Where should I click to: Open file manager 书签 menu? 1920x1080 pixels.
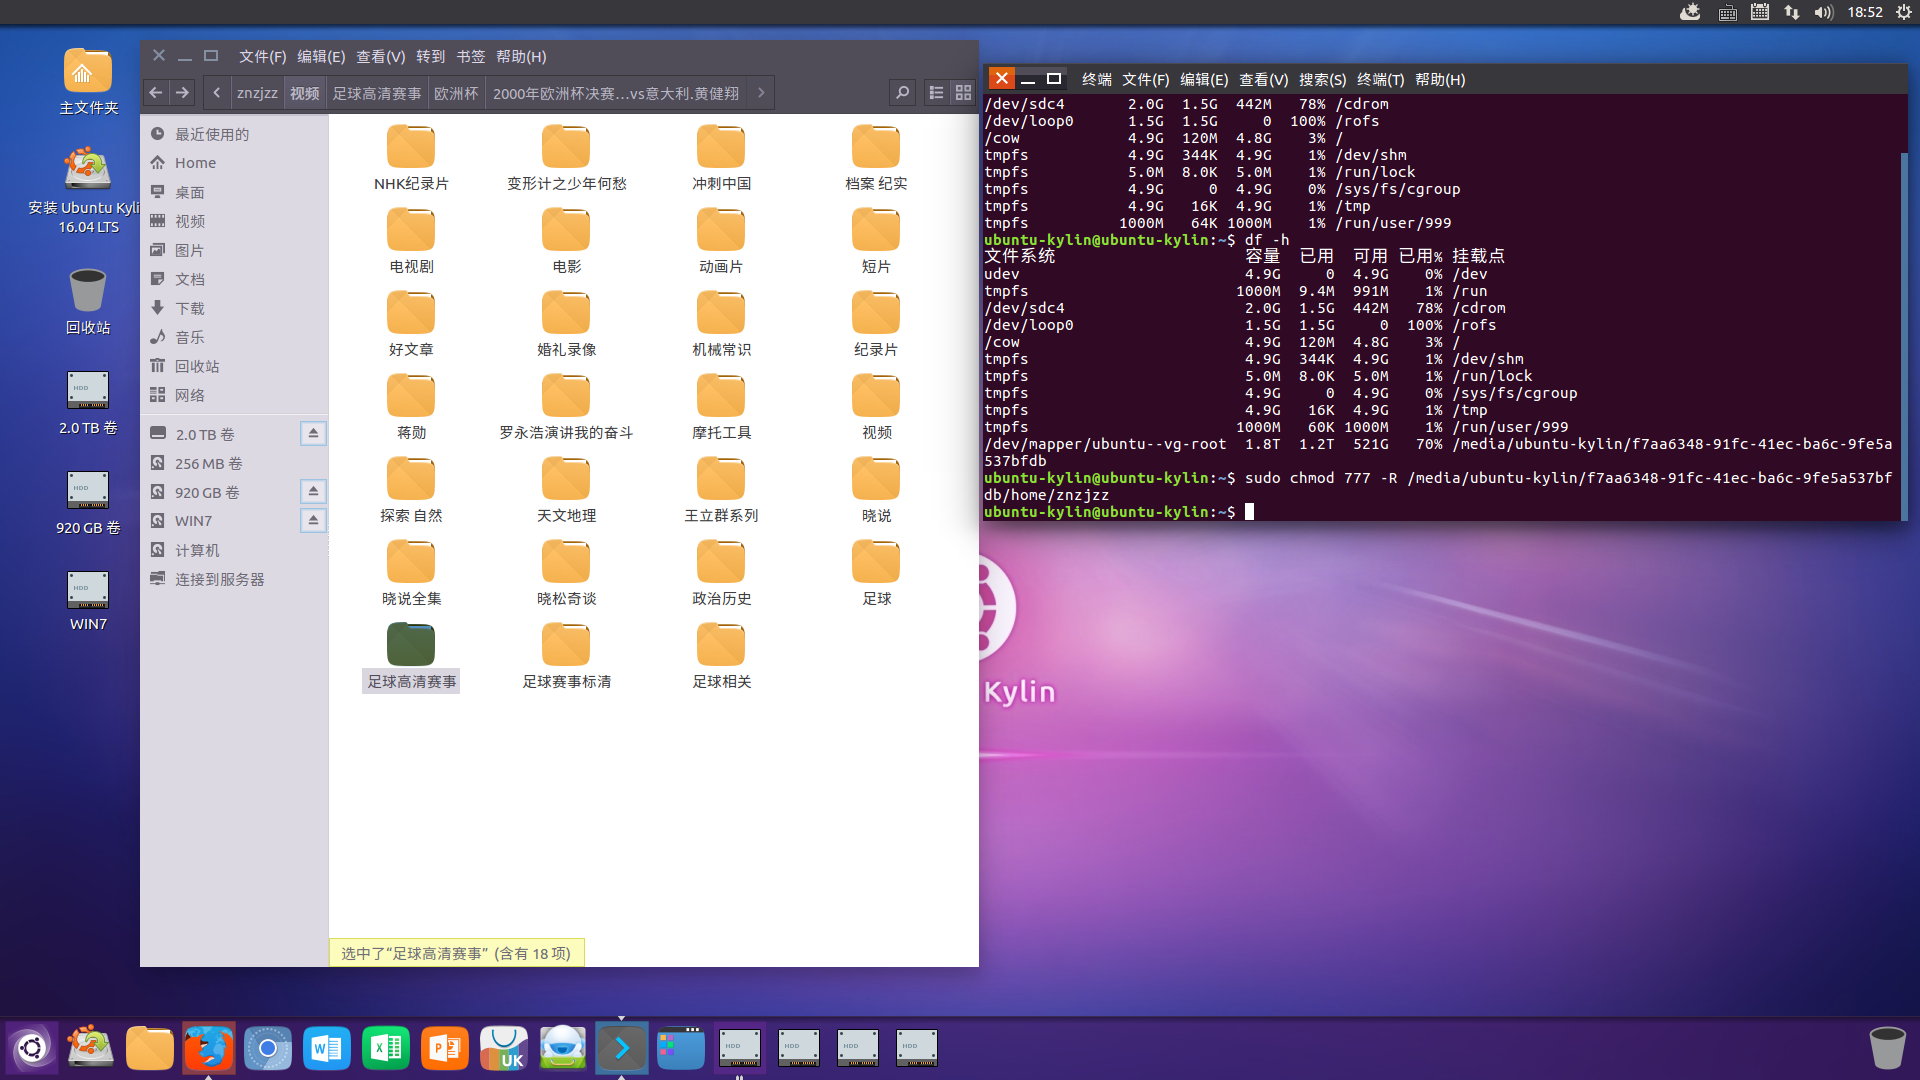pos(470,57)
